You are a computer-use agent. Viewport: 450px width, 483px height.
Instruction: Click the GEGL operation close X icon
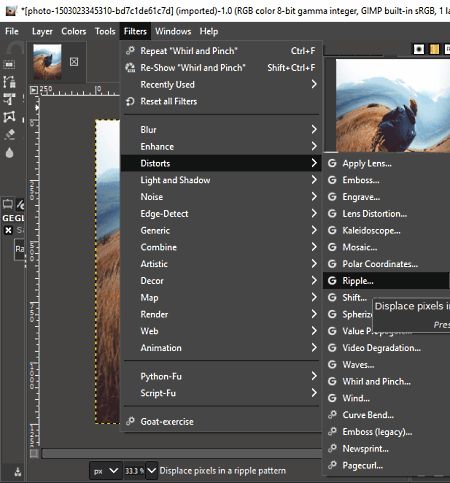click(8, 230)
